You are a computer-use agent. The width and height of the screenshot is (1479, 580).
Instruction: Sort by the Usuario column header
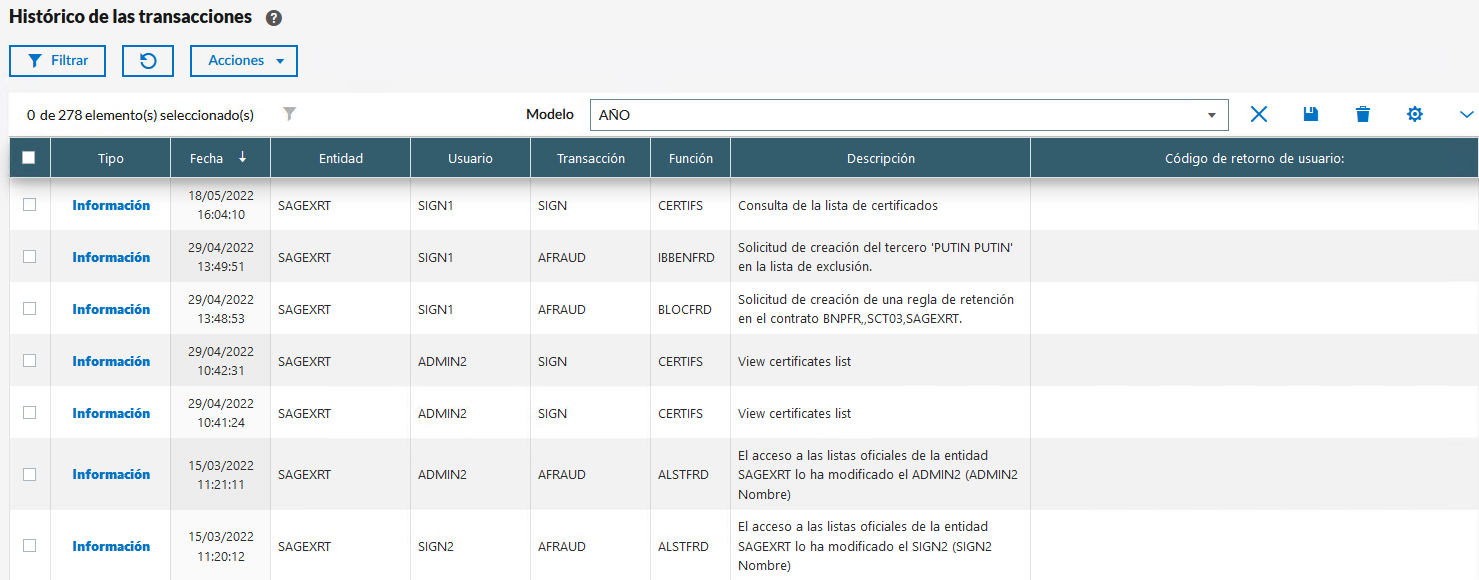coord(470,158)
